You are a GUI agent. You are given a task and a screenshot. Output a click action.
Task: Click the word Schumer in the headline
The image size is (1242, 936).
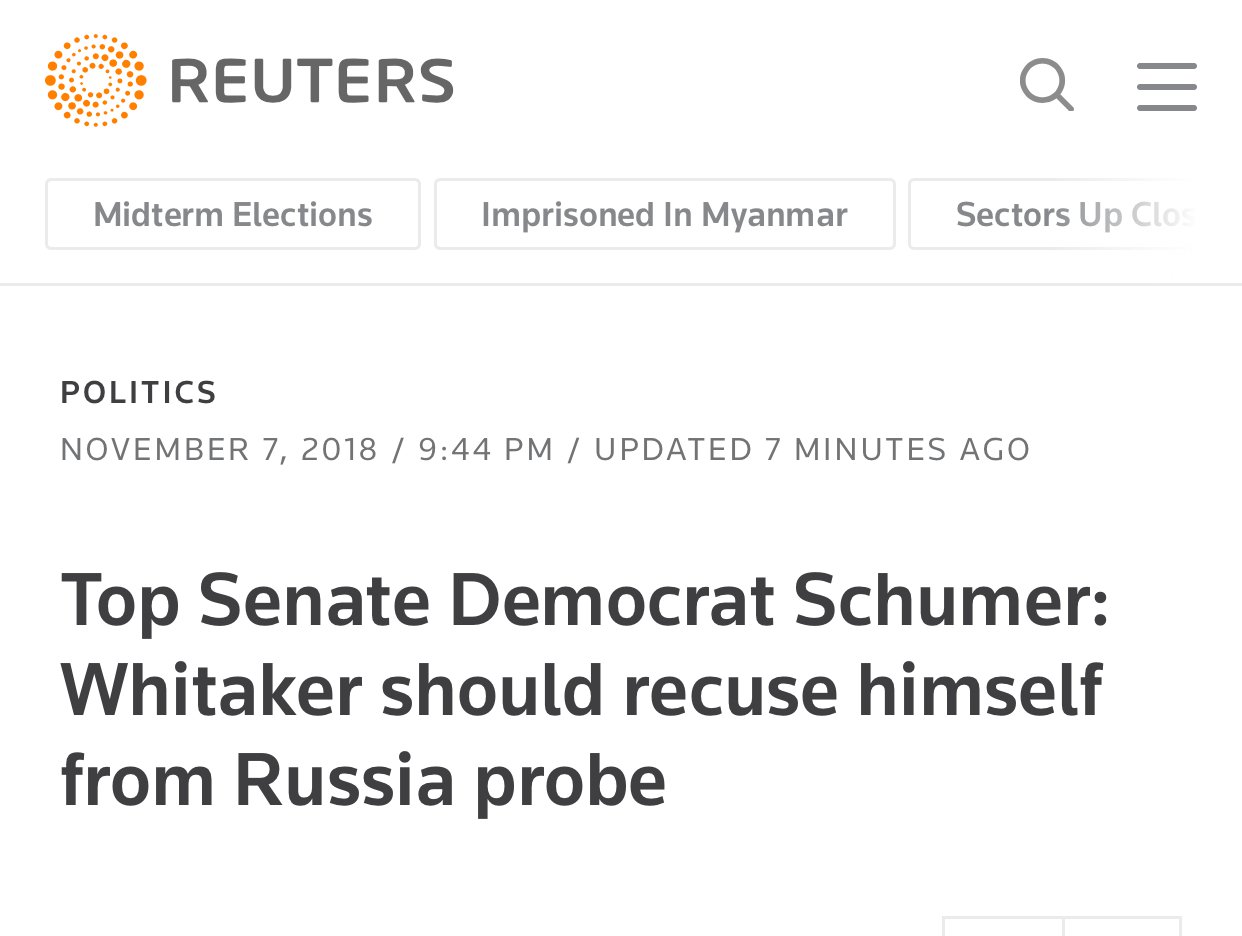[951, 601]
